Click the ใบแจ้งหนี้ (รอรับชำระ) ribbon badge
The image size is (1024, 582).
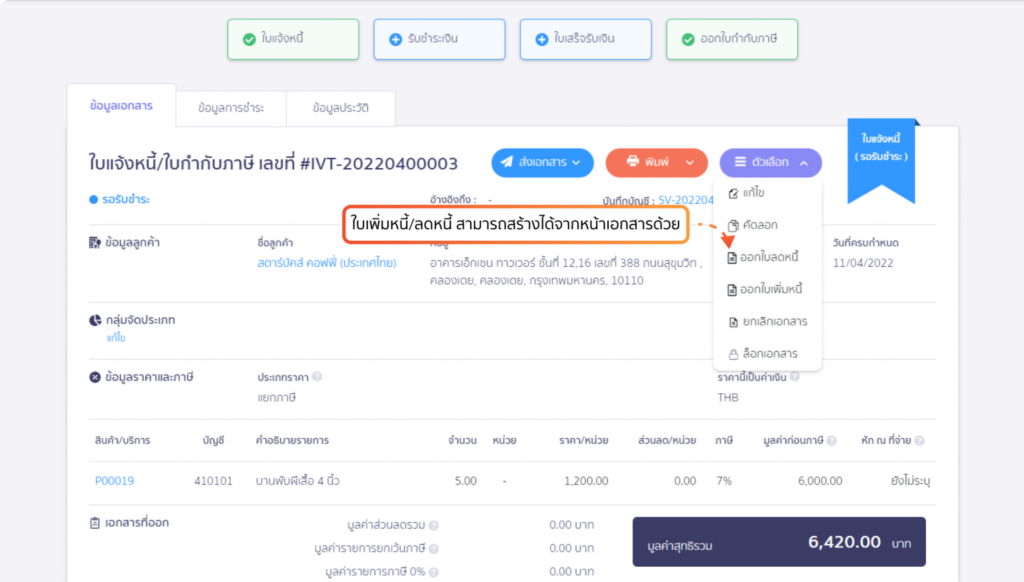coord(881,160)
